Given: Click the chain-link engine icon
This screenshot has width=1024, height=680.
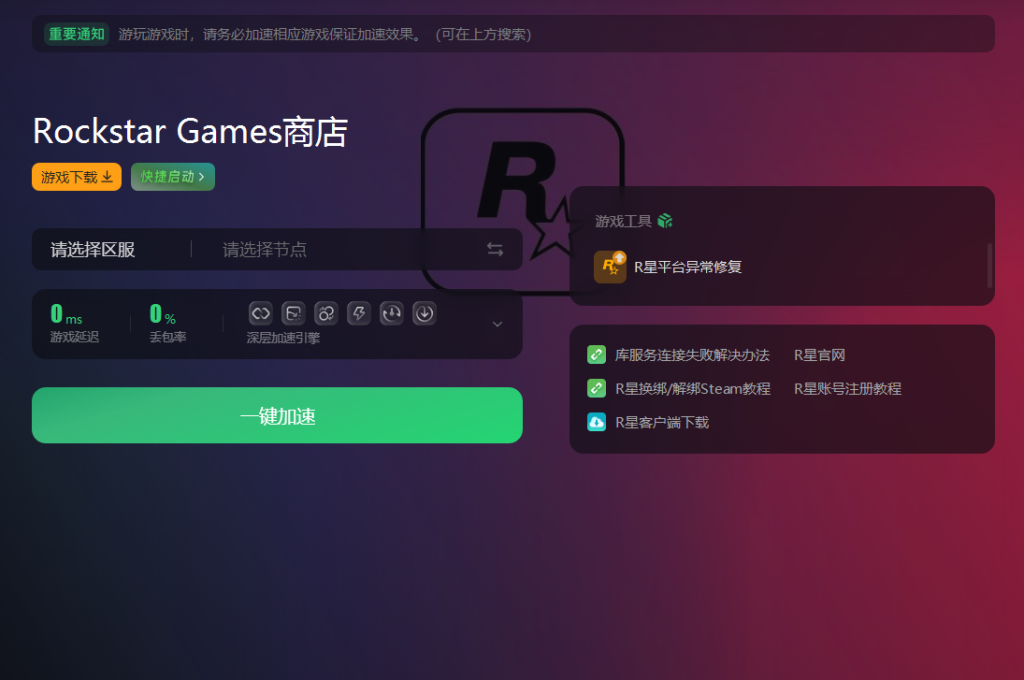Looking at the screenshot, I should 261,314.
